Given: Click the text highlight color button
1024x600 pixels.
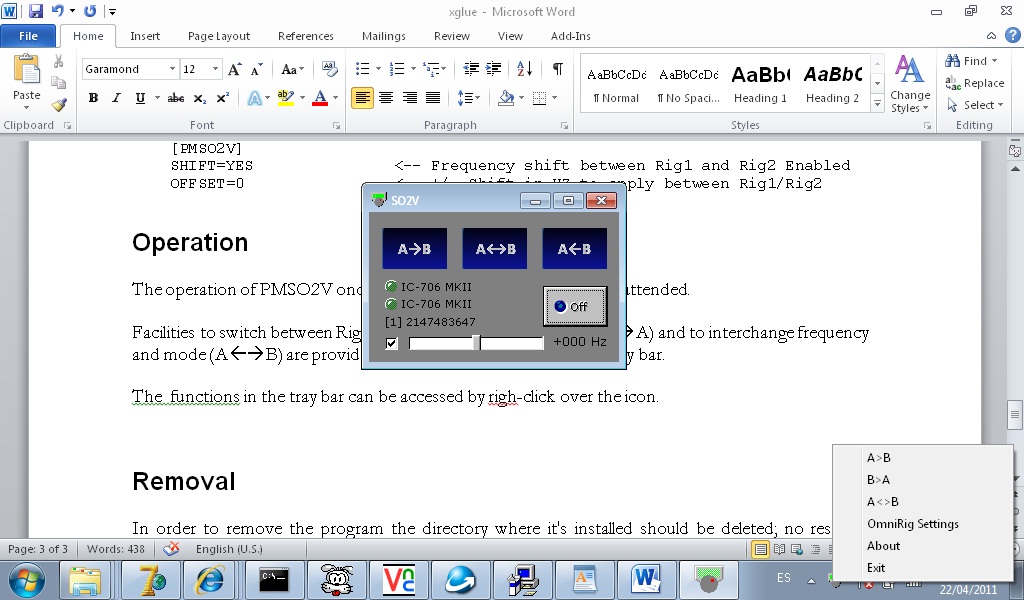Looking at the screenshot, I should 285,98.
